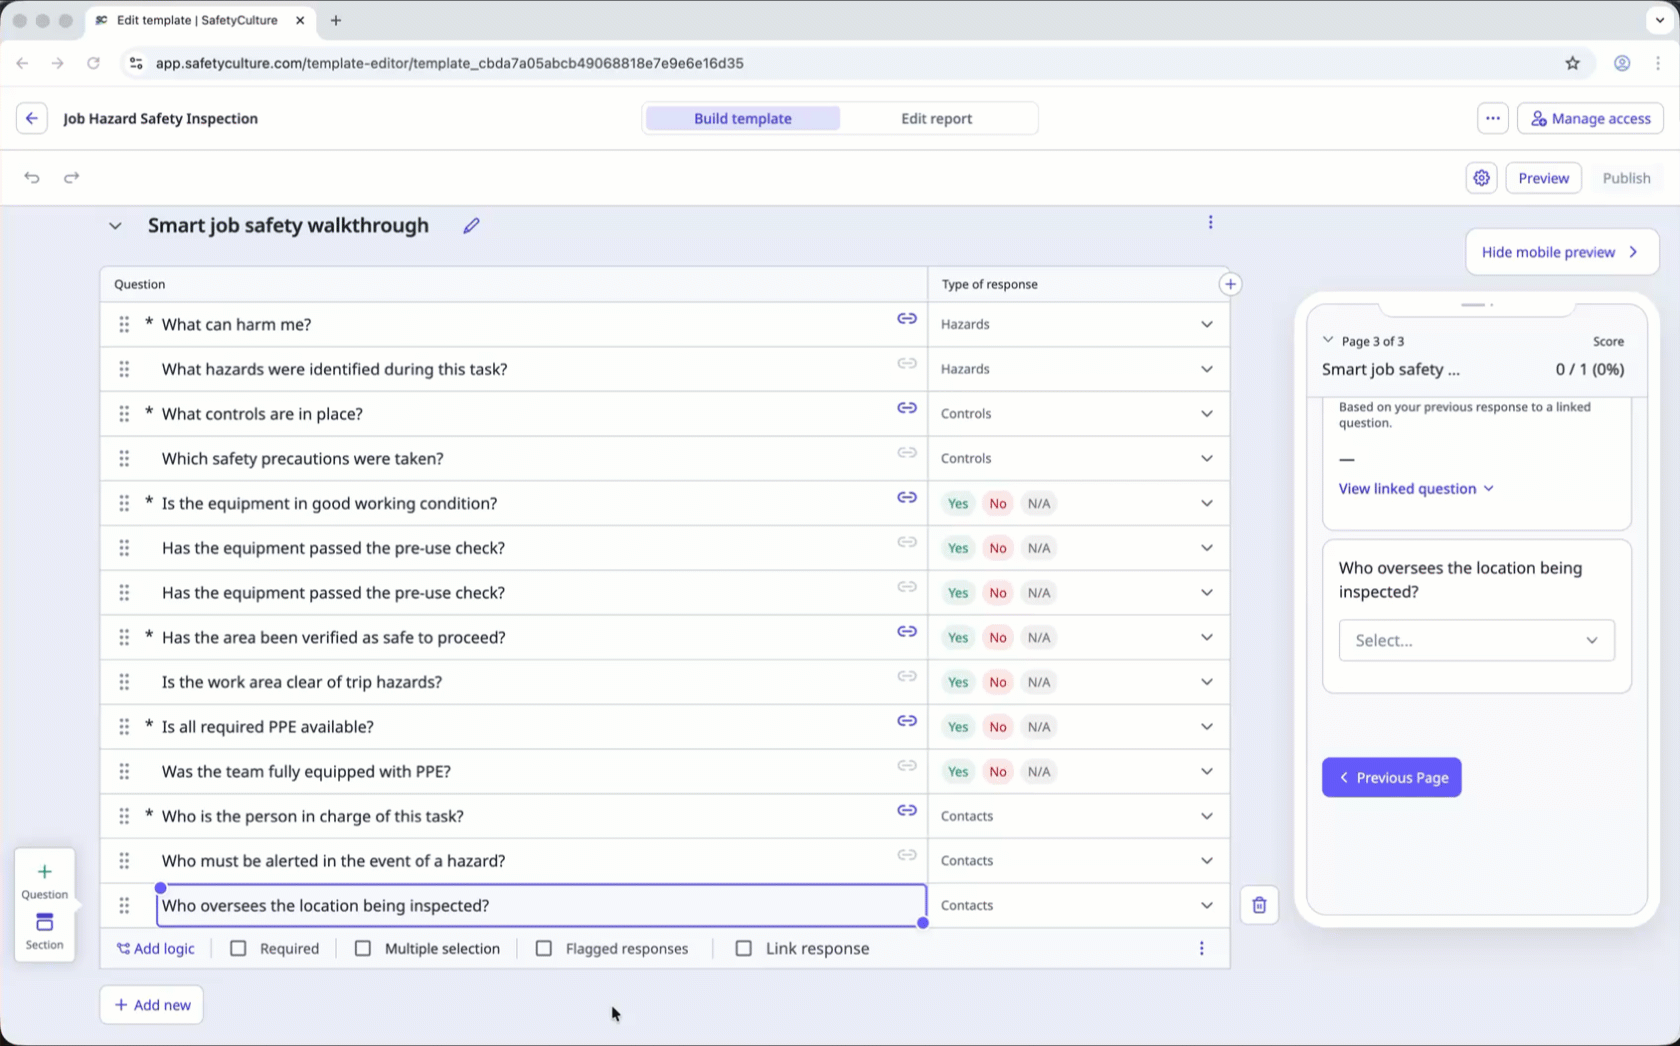Click the back arrow beside Job Hazard Safety Inspection
Viewport: 1680px width, 1046px height.
pyautogui.click(x=31, y=118)
